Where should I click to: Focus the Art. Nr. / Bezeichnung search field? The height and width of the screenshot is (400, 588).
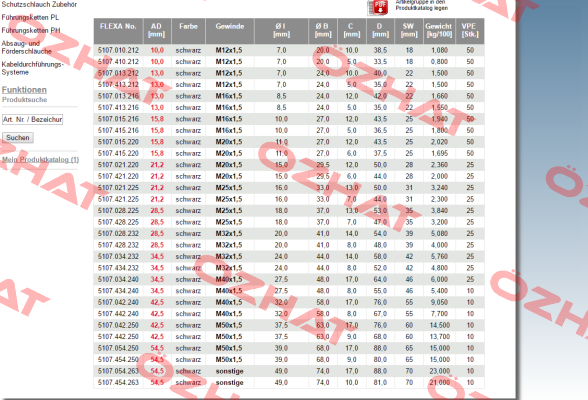pos(32,120)
